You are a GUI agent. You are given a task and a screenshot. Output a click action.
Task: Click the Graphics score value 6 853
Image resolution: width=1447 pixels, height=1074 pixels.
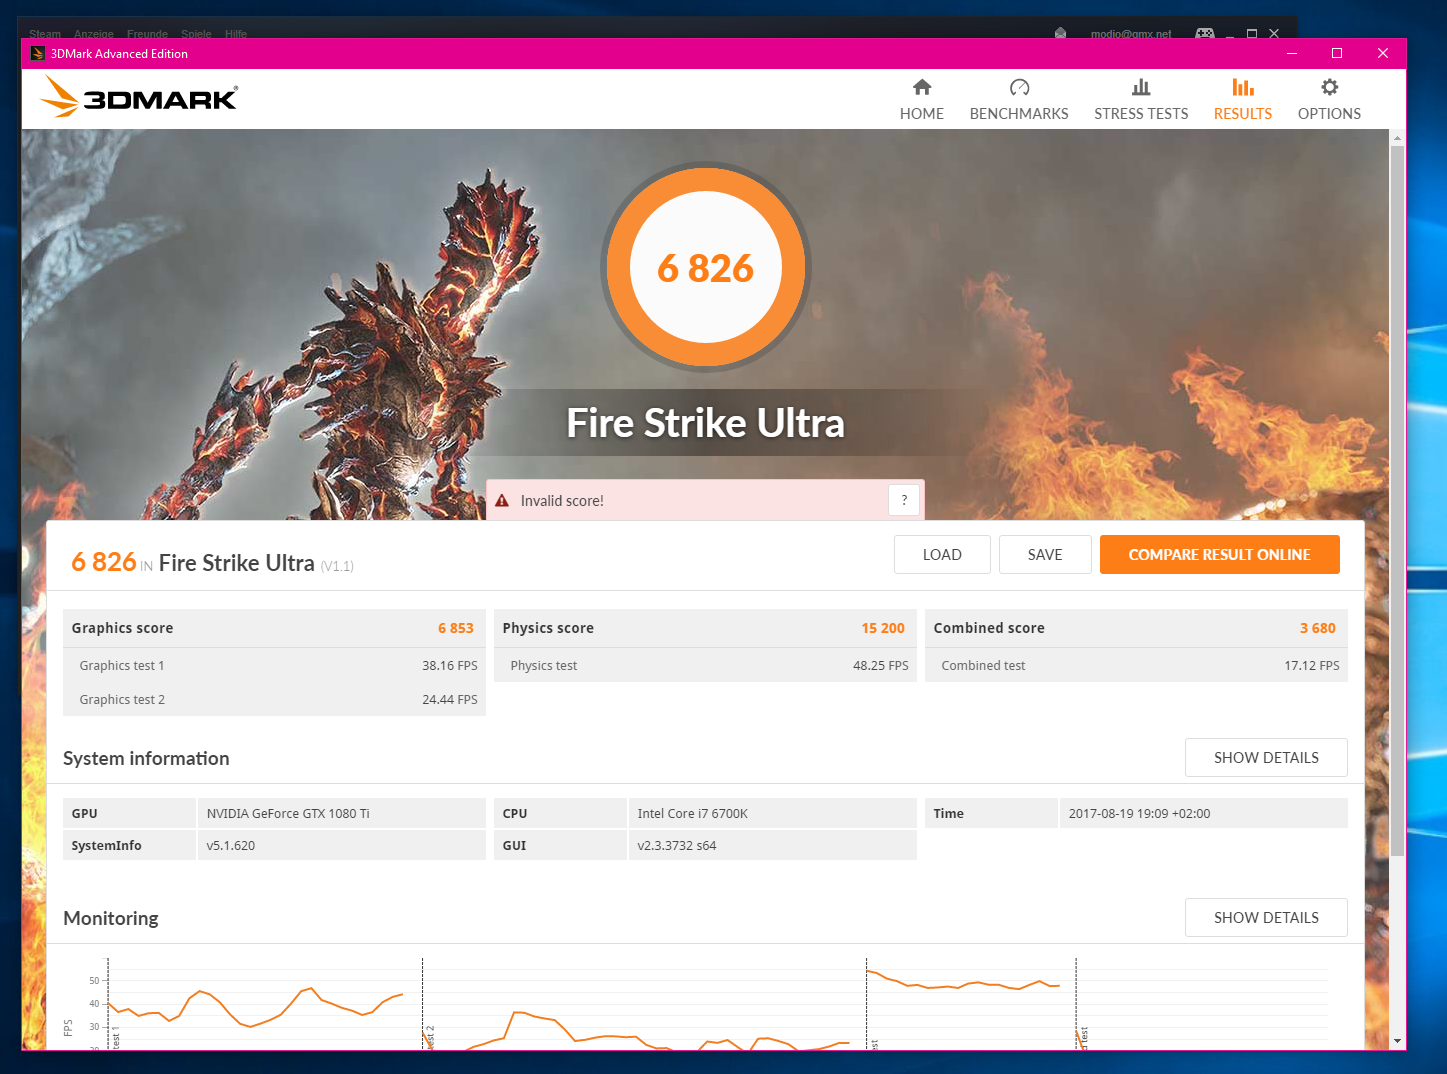pos(456,628)
